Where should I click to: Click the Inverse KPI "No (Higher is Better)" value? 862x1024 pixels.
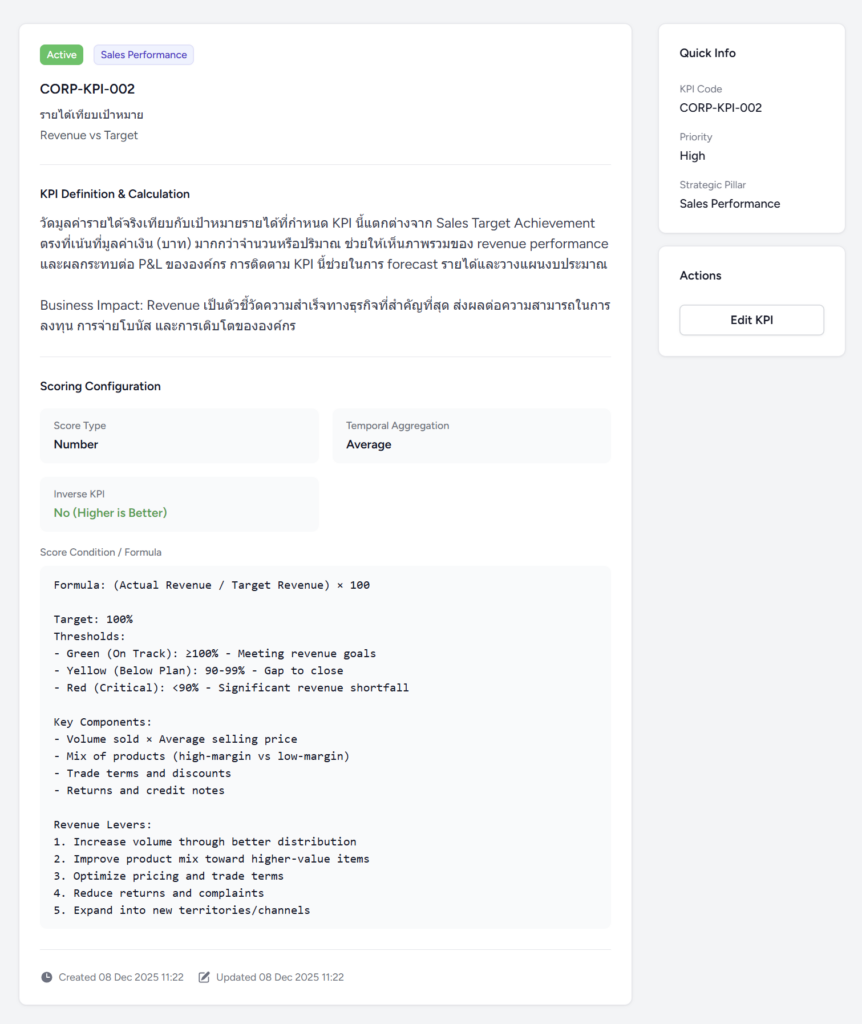click(x=110, y=513)
